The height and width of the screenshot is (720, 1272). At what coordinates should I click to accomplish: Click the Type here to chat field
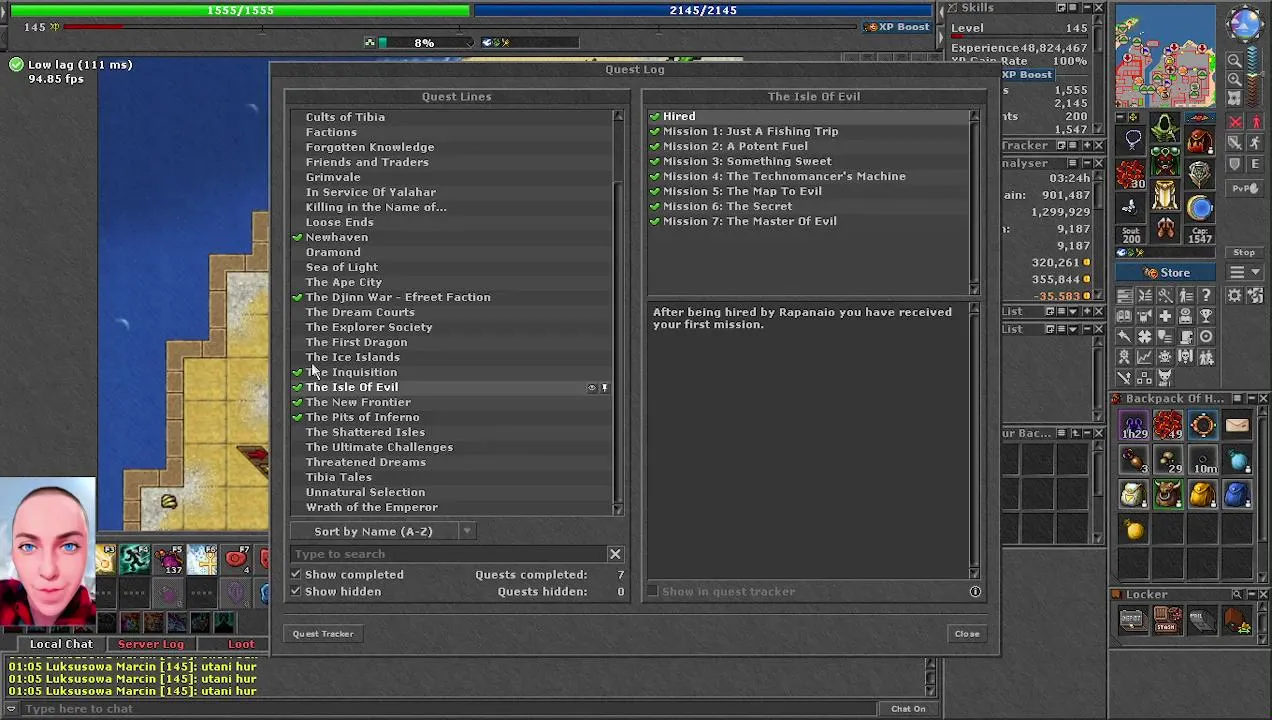point(448,709)
